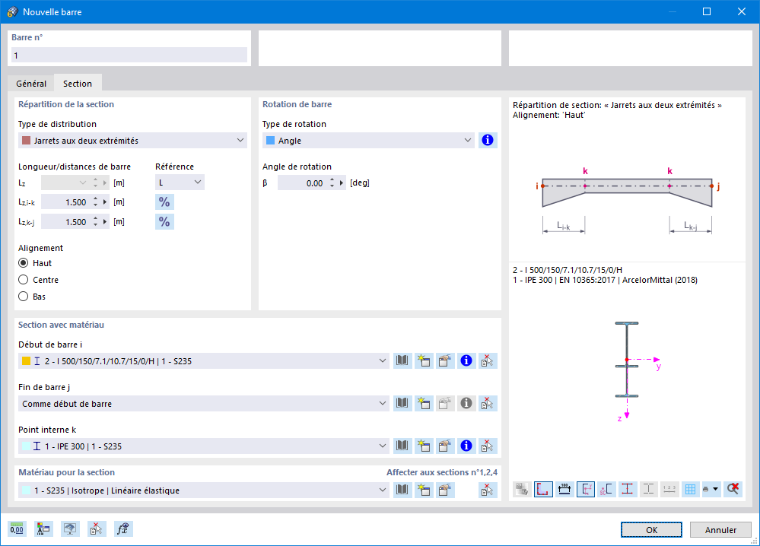Click the delete-selection cursor icon at dialog bottom
760x546 pixels.
click(x=96, y=529)
